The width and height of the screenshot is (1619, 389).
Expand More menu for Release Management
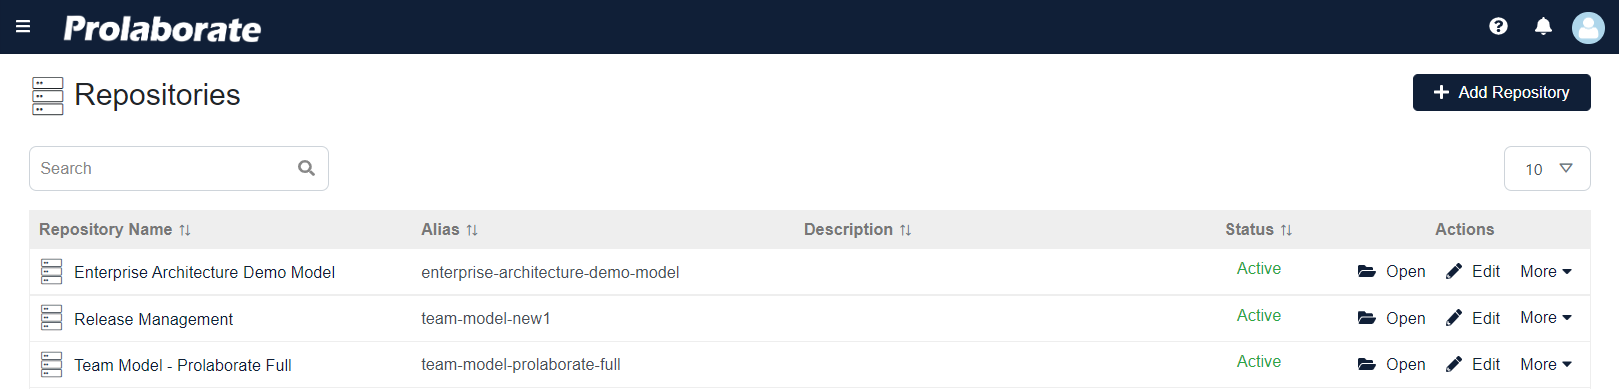(x=1546, y=317)
